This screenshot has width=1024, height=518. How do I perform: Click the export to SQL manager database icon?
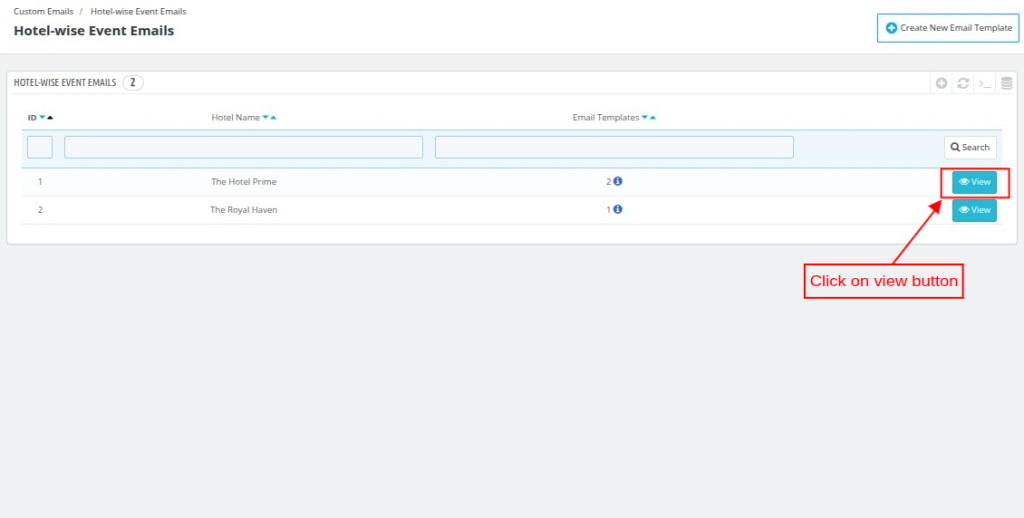point(1005,83)
